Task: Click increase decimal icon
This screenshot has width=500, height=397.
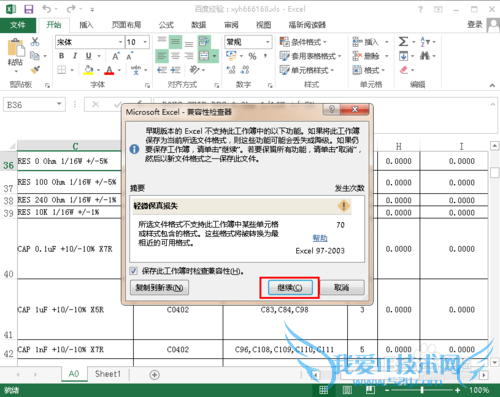Action: point(231,70)
